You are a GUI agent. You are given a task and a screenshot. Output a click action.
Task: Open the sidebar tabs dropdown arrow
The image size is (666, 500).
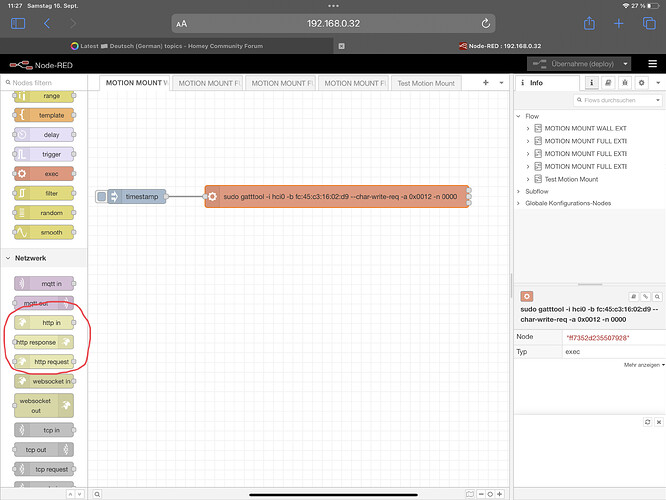[x=658, y=83]
